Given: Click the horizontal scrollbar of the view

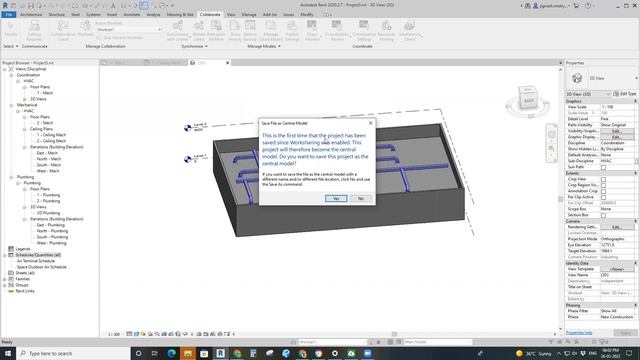Looking at the screenshot, I should (394, 334).
